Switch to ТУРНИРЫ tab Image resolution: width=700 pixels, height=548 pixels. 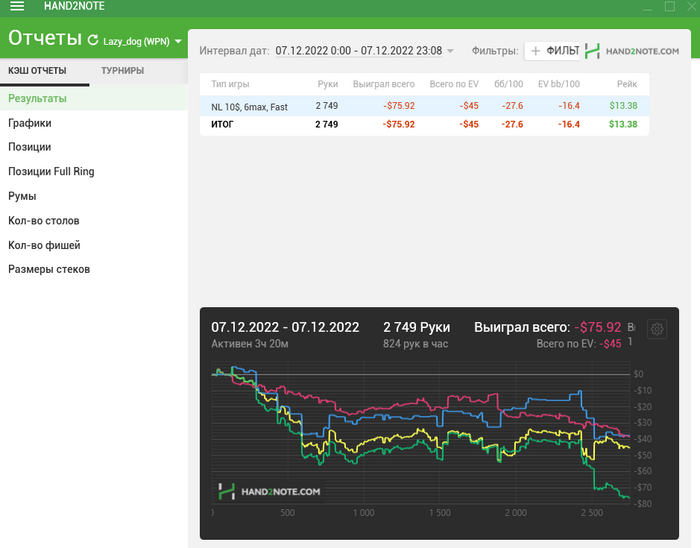tap(122, 71)
